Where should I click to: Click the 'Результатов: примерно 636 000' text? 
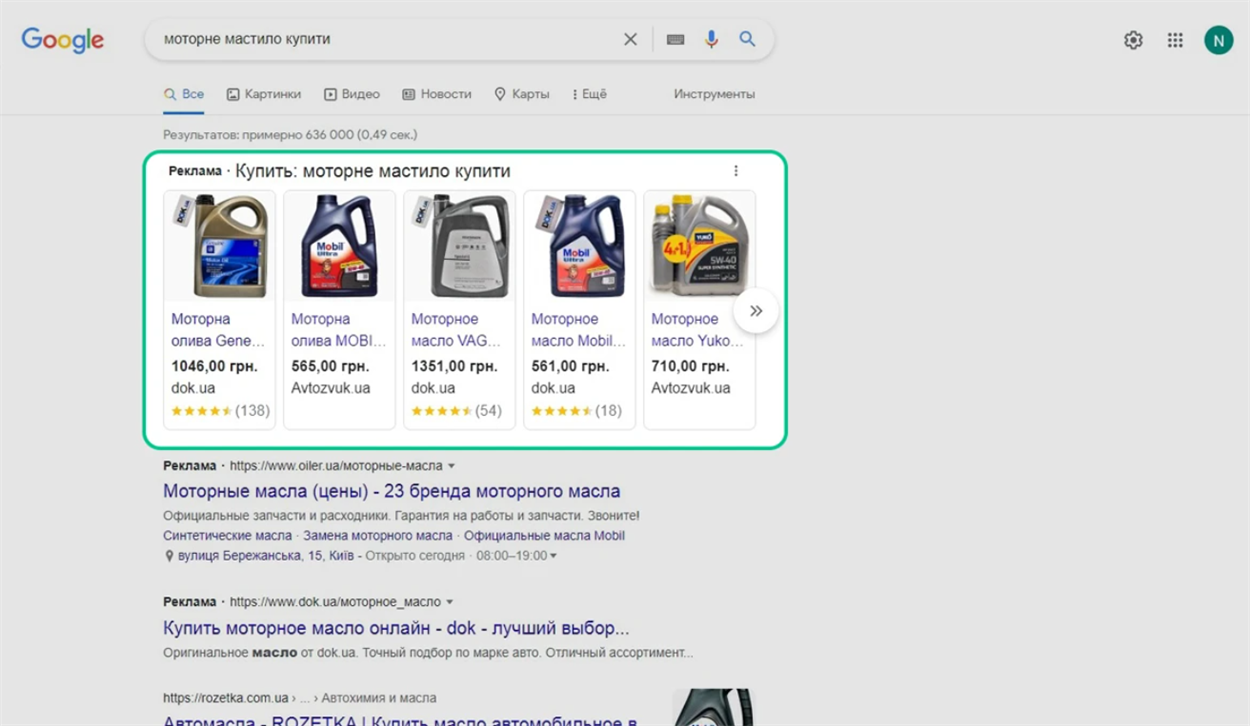[290, 134]
